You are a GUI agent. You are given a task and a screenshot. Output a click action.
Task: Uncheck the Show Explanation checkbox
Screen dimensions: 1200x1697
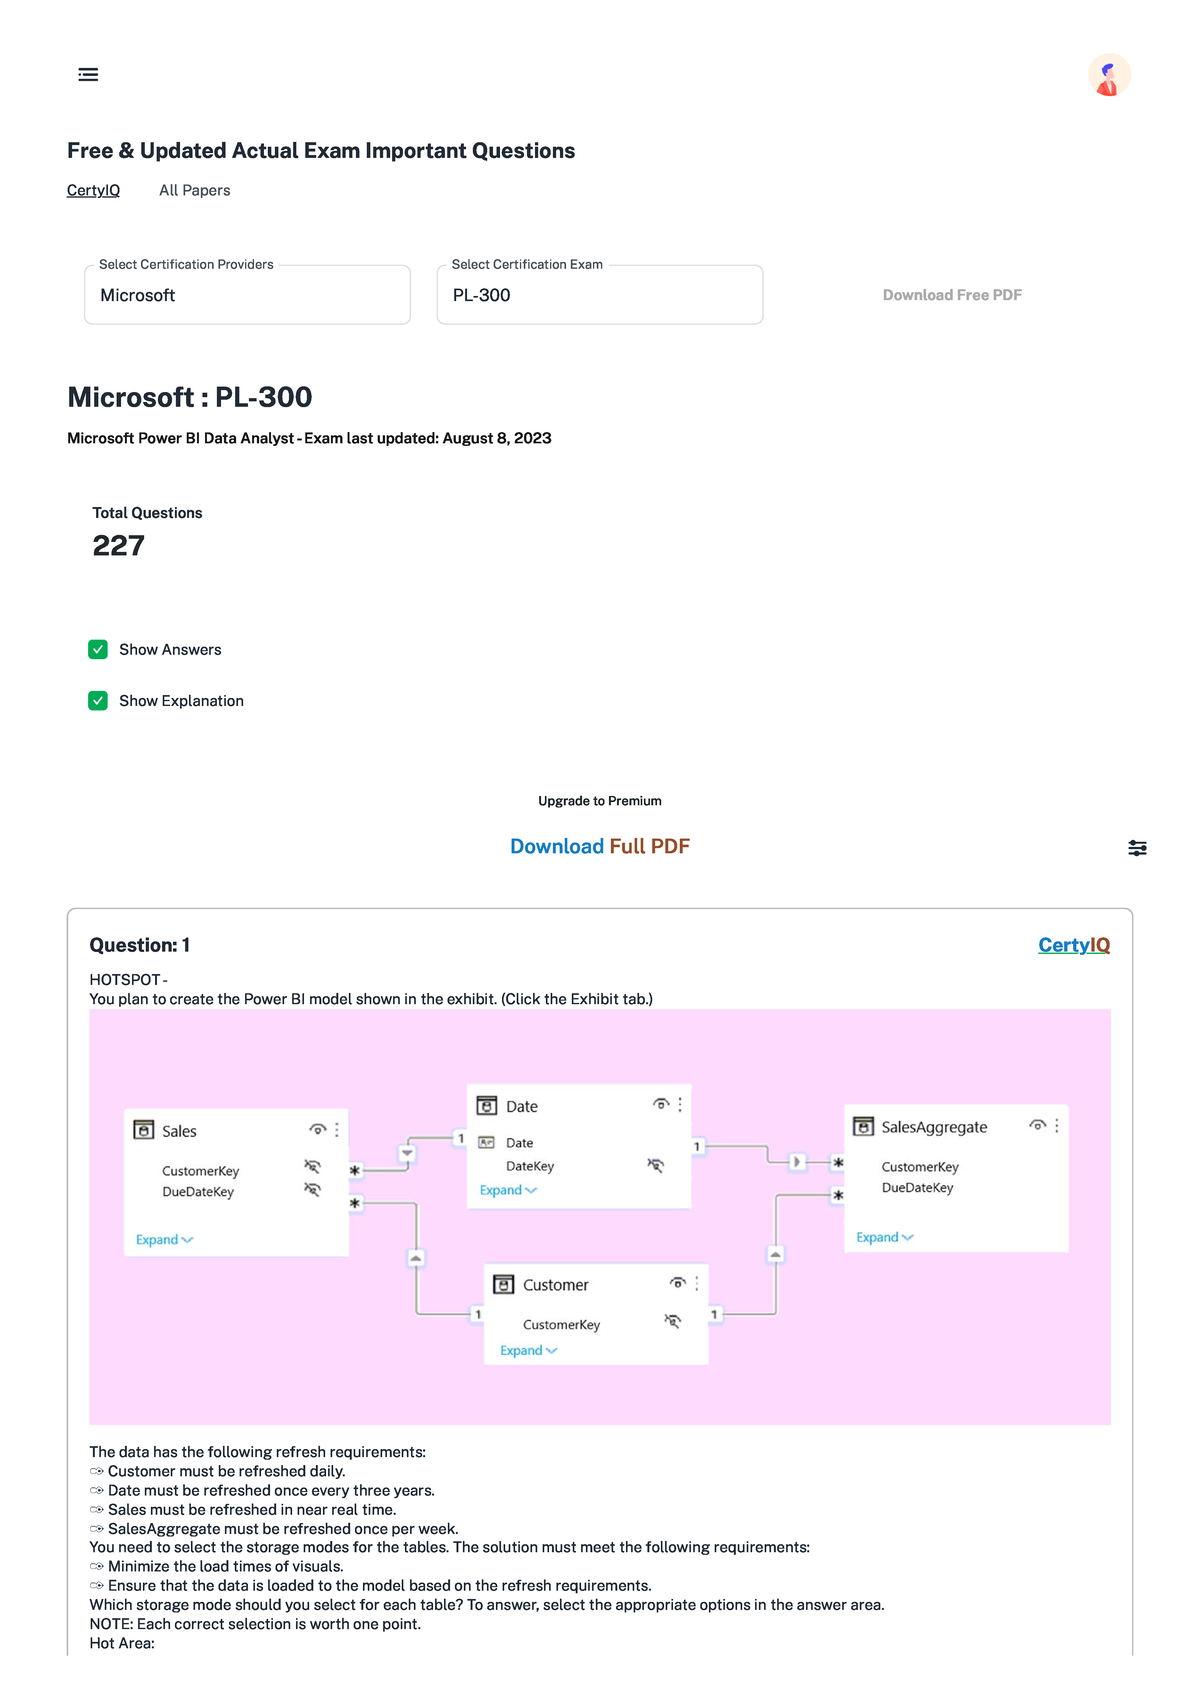[x=97, y=700]
